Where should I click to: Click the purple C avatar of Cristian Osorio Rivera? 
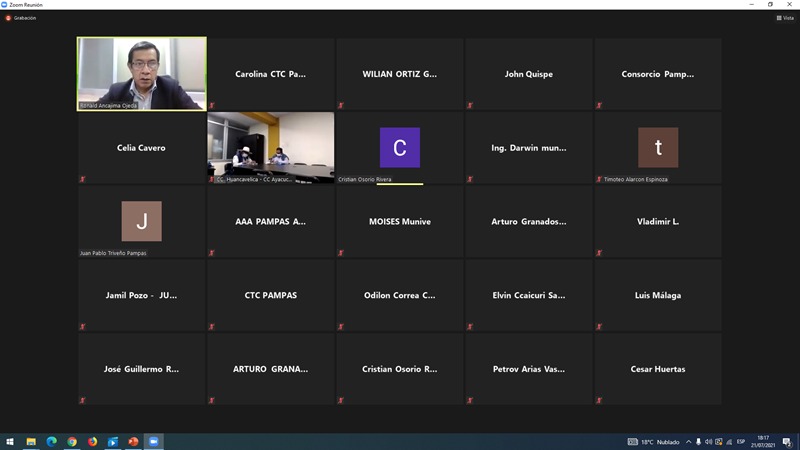tap(400, 148)
